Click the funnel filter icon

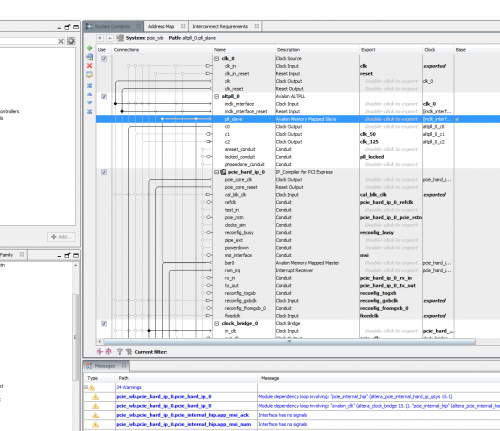pyautogui.click(x=120, y=352)
